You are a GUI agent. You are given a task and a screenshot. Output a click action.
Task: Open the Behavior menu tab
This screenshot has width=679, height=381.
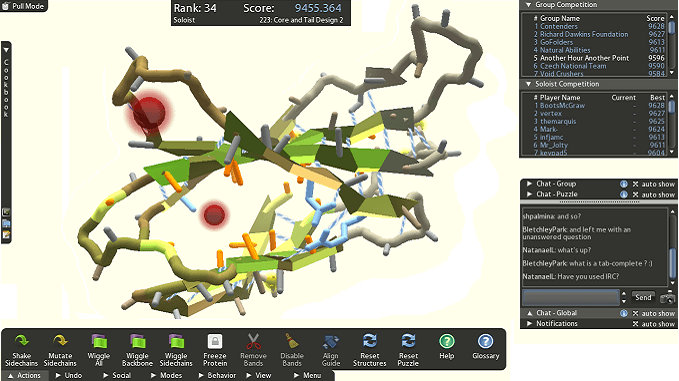[217, 375]
